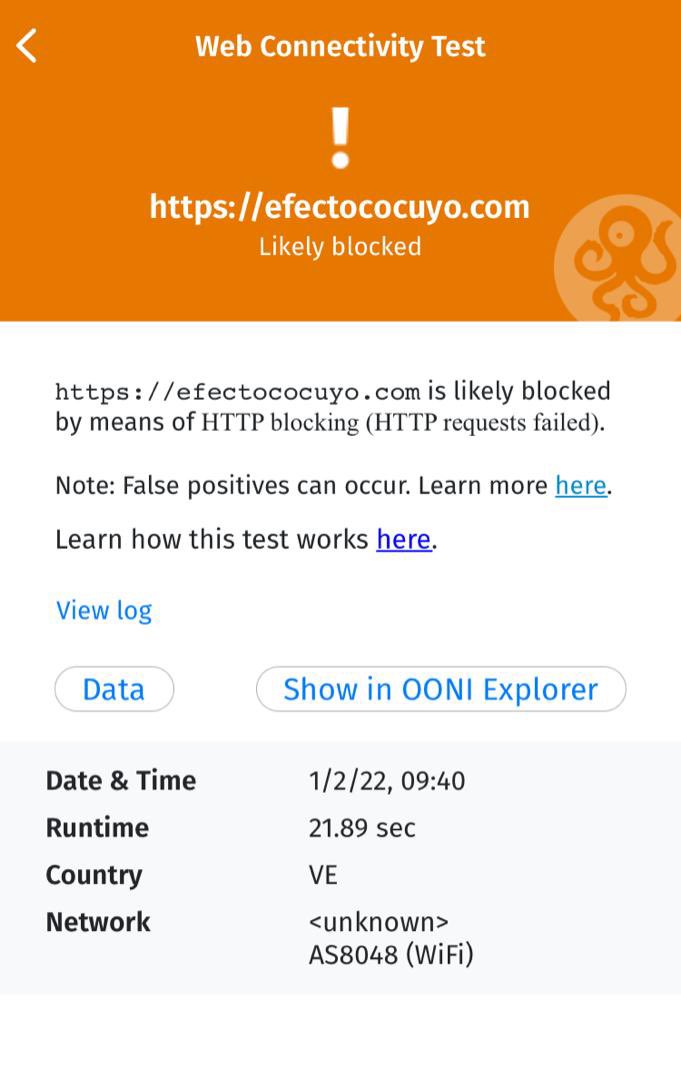Click Show in OONI Explorer button

click(x=441, y=689)
